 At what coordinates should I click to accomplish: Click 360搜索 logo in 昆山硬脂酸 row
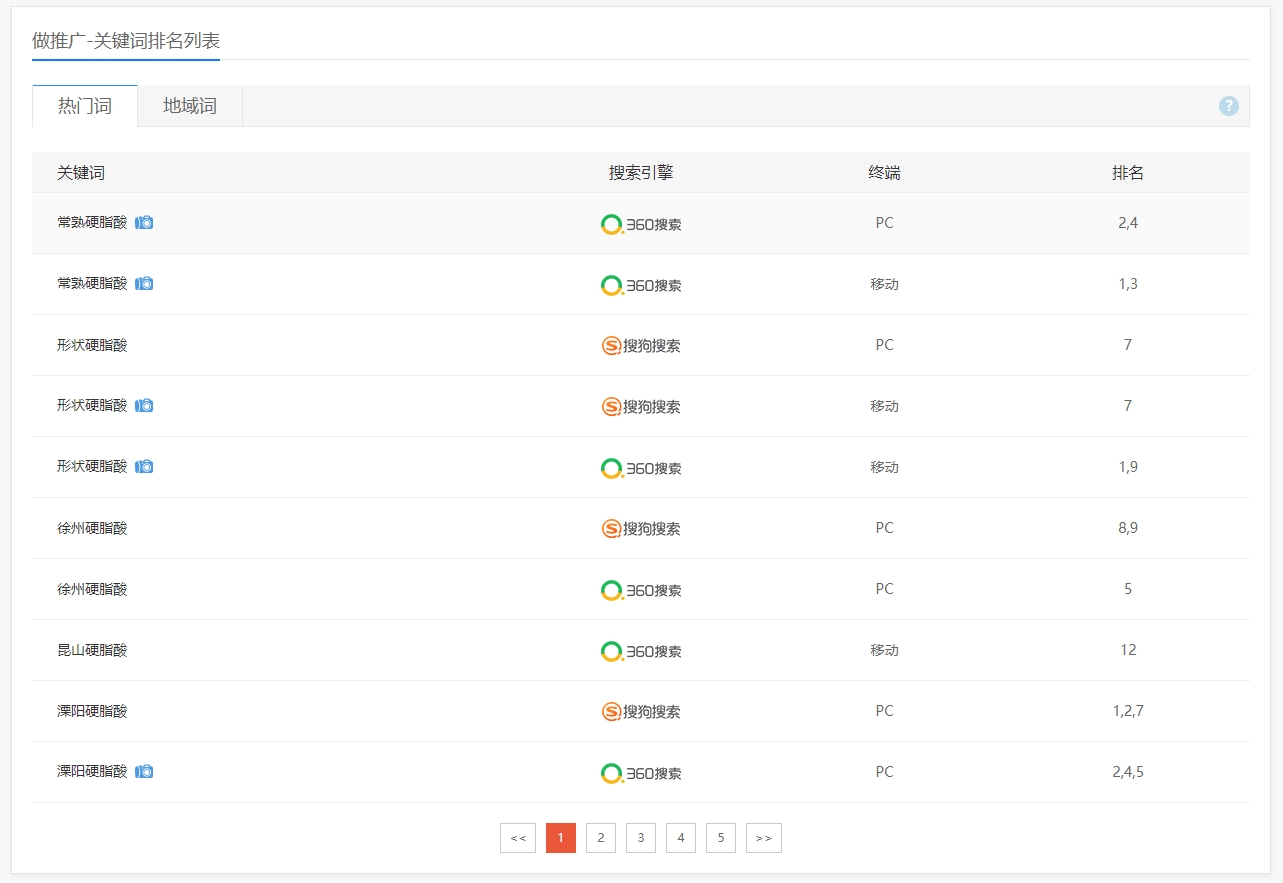click(641, 651)
